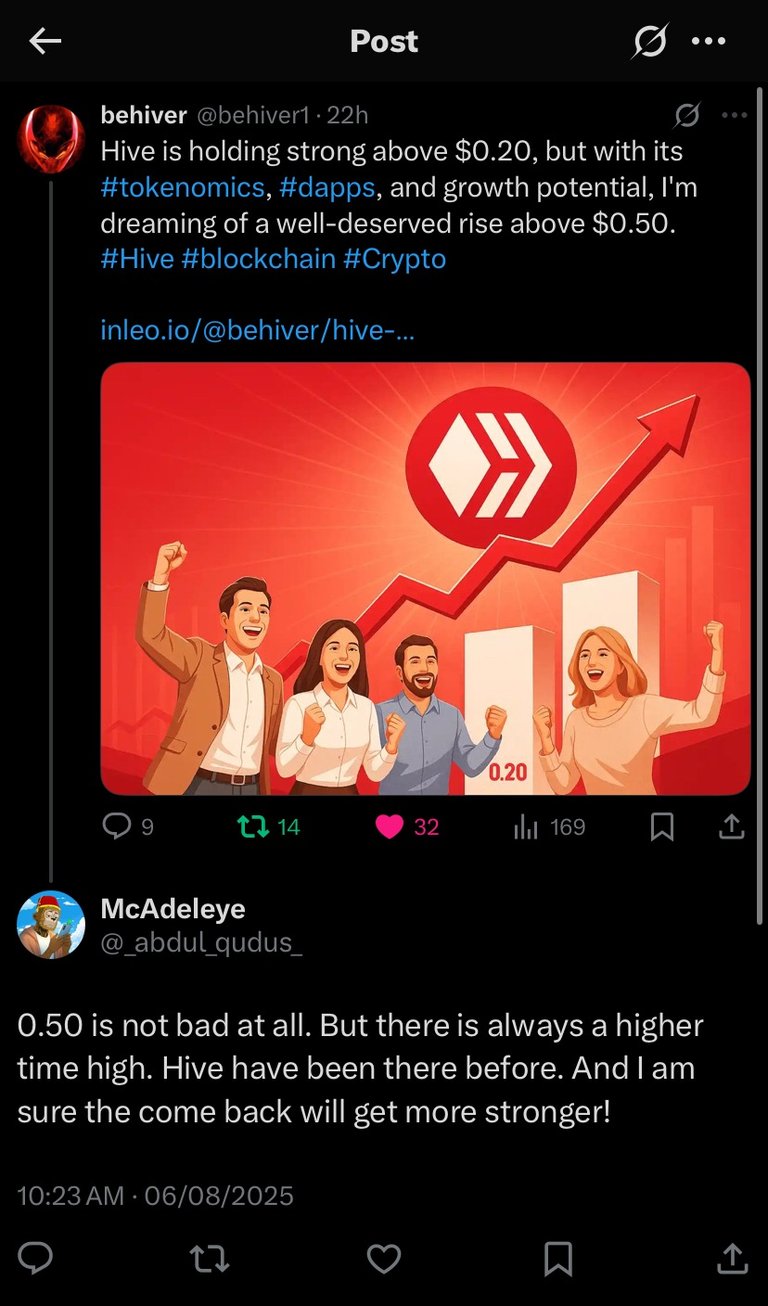The width and height of the screenshot is (768, 1306).
Task: Open the header three-dot more menu
Action: point(709,41)
